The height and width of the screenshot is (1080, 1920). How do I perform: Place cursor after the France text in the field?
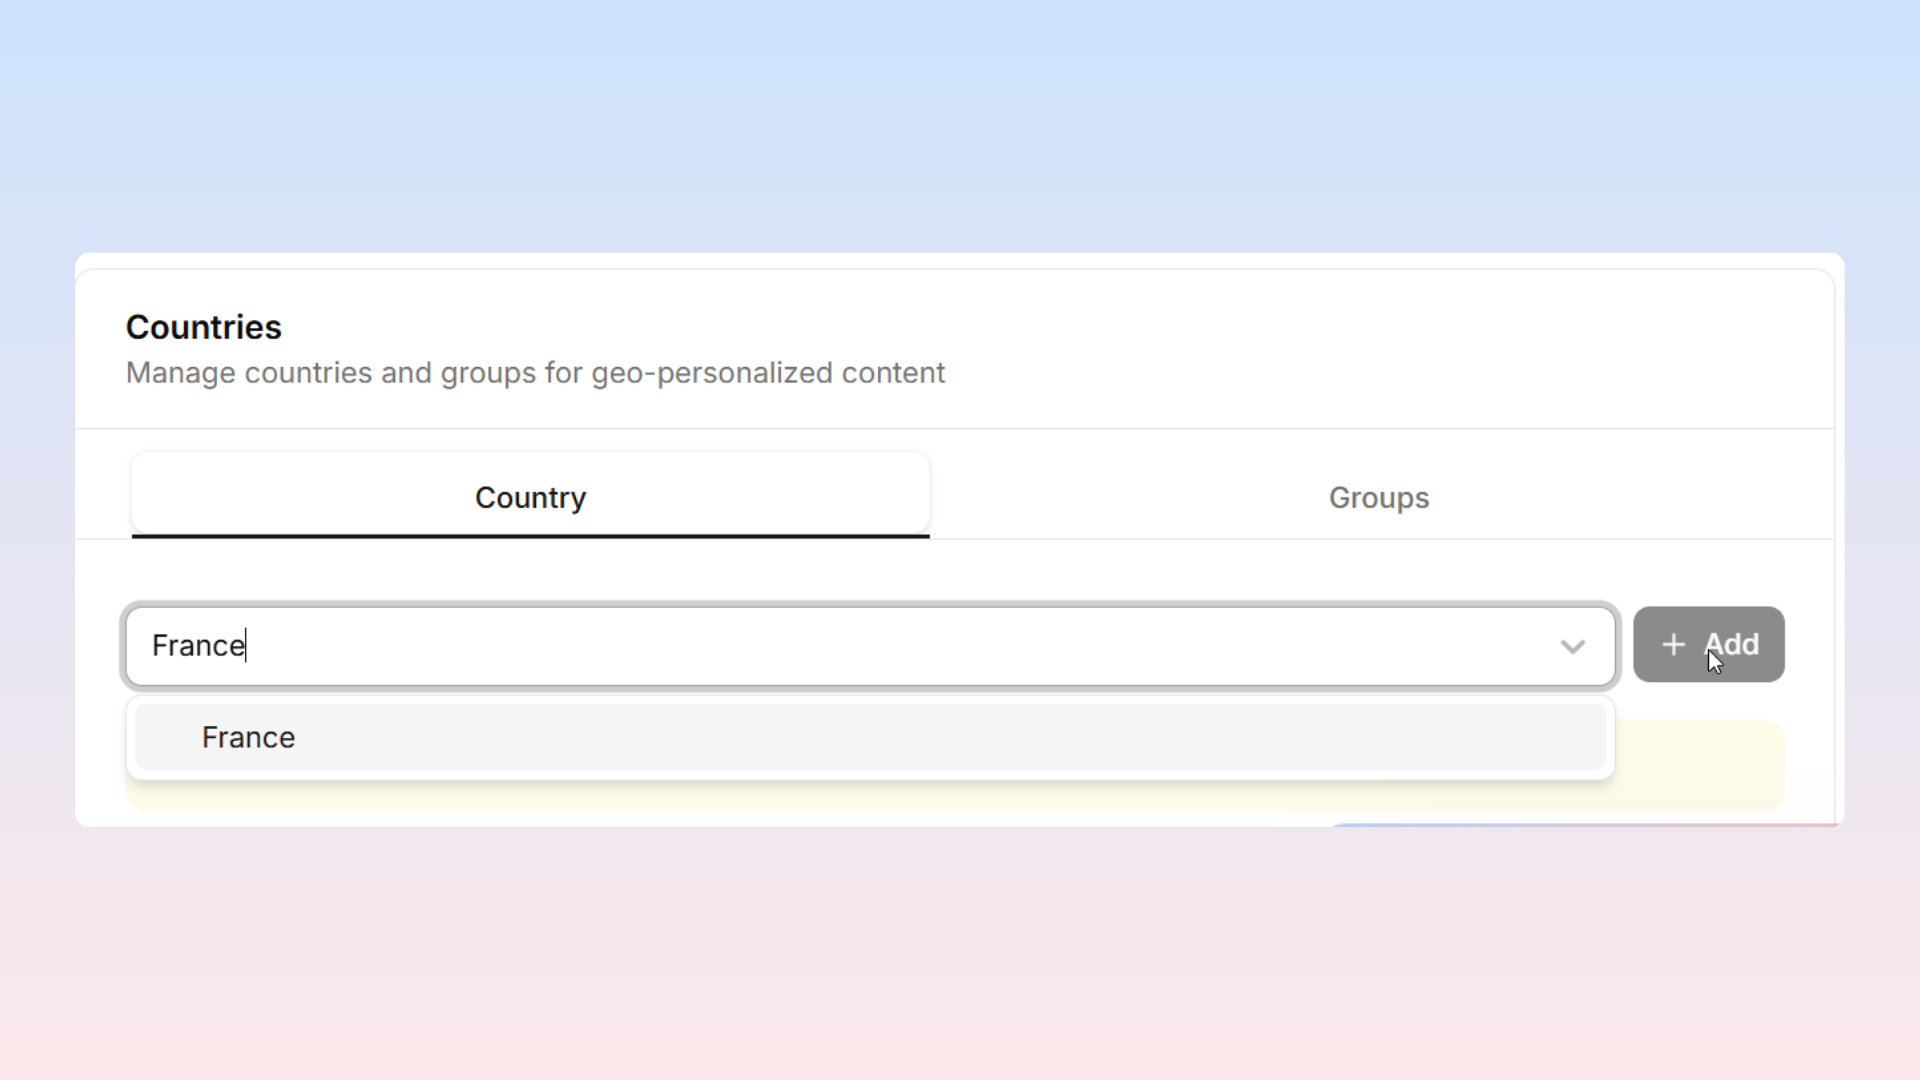click(246, 646)
